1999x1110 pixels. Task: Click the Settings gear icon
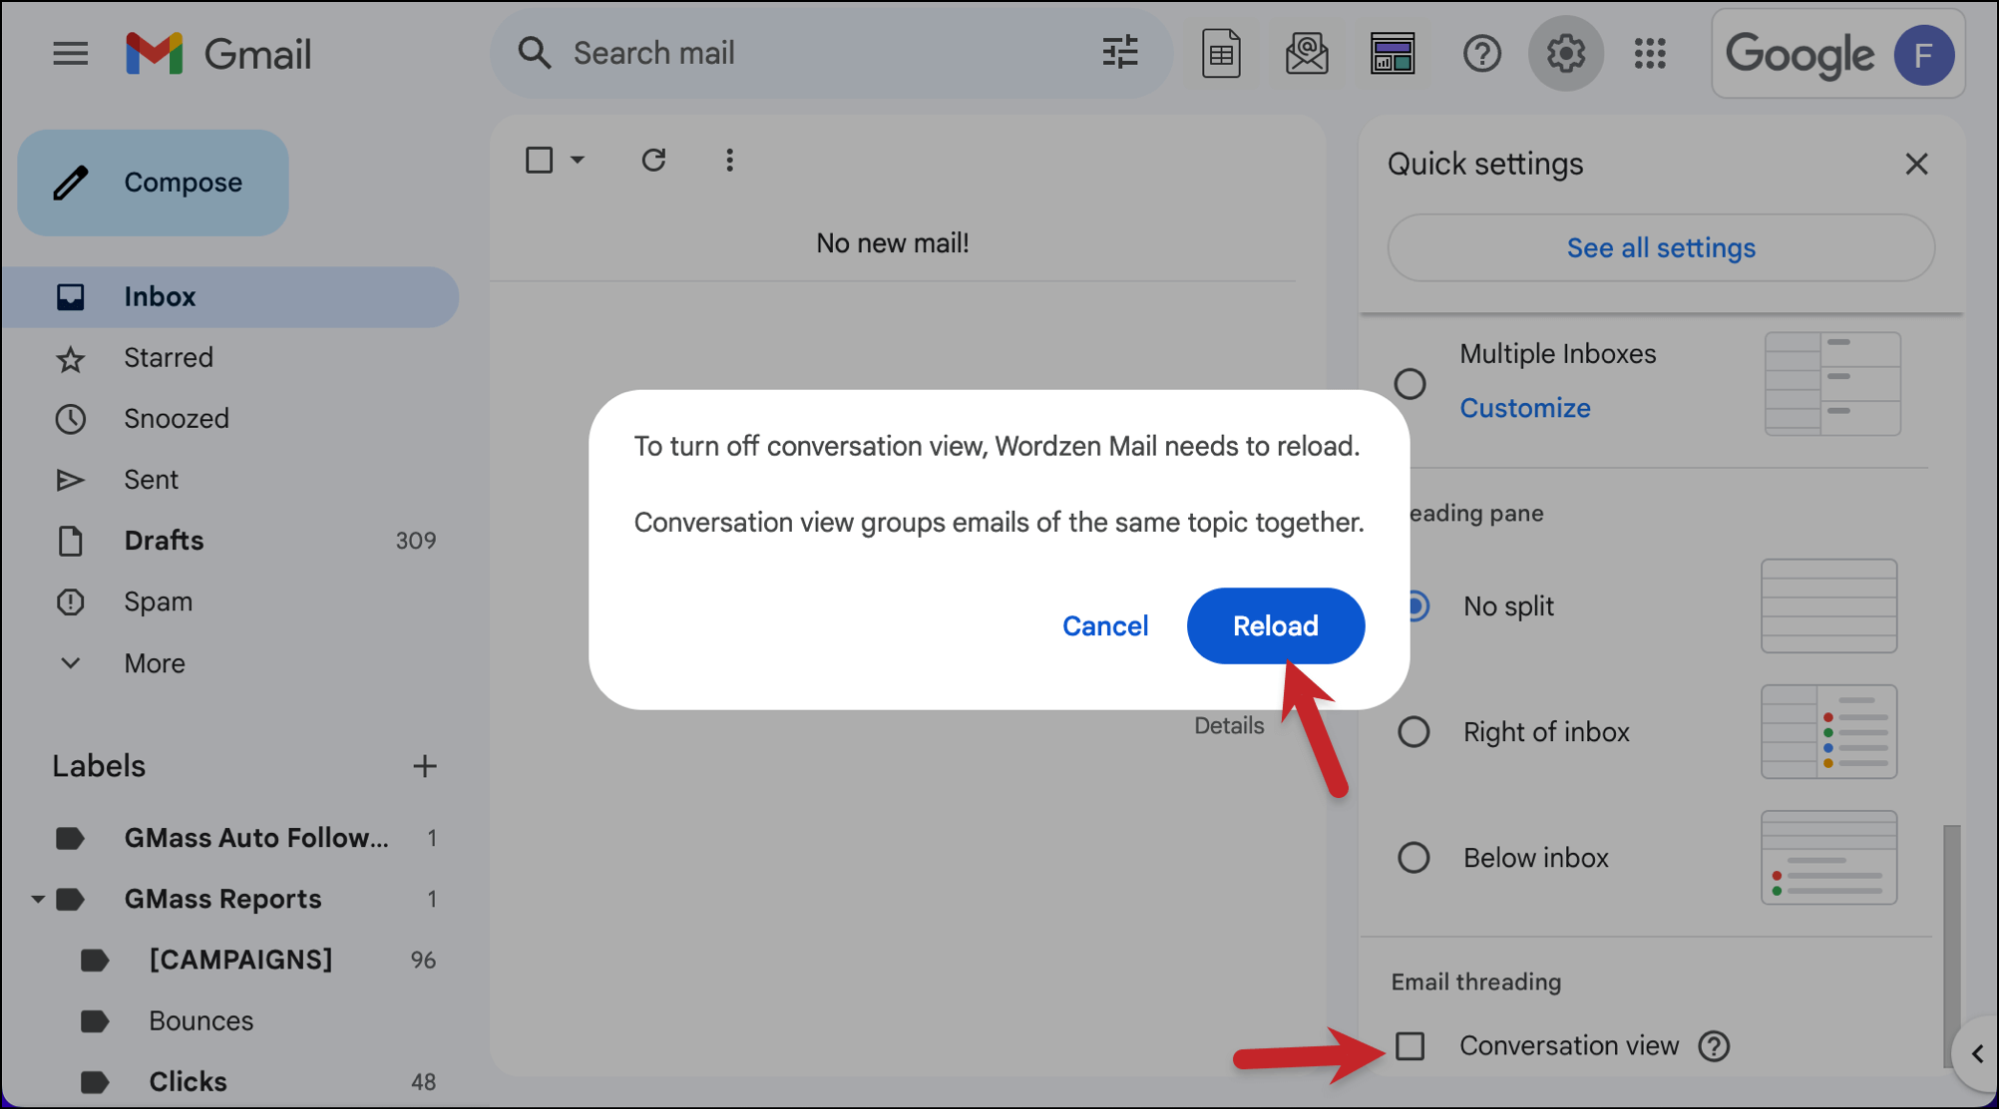pyautogui.click(x=1565, y=54)
